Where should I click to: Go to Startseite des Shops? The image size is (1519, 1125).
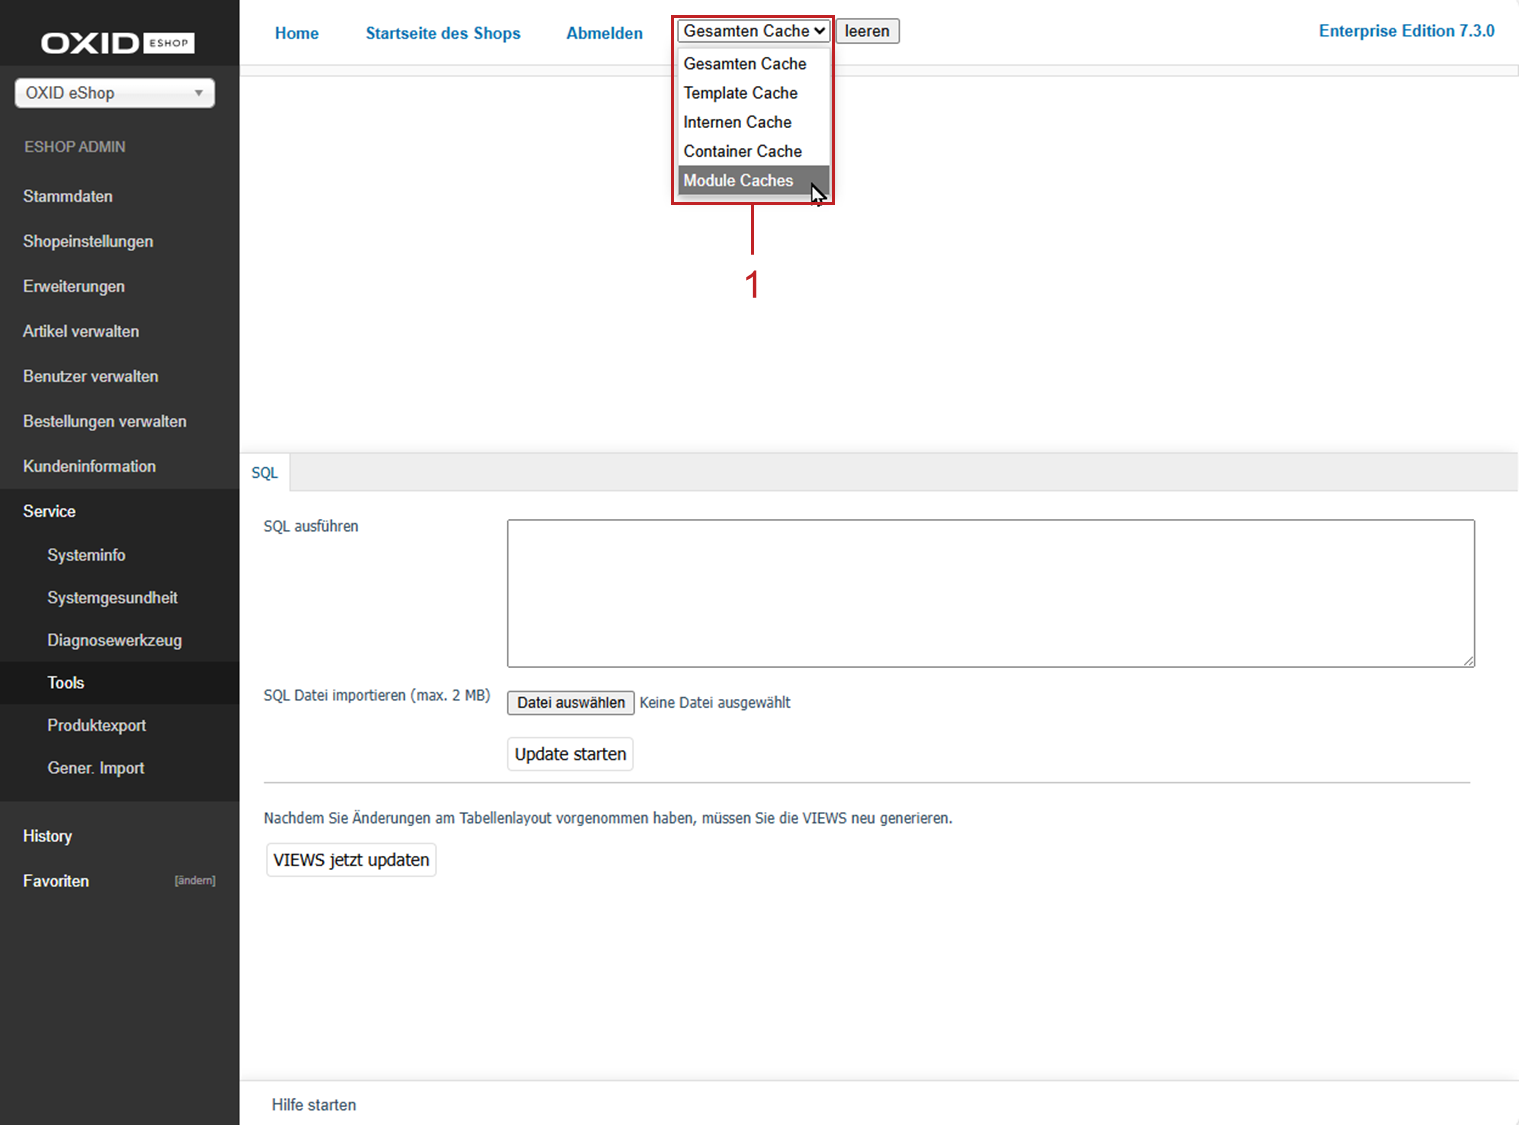point(443,33)
